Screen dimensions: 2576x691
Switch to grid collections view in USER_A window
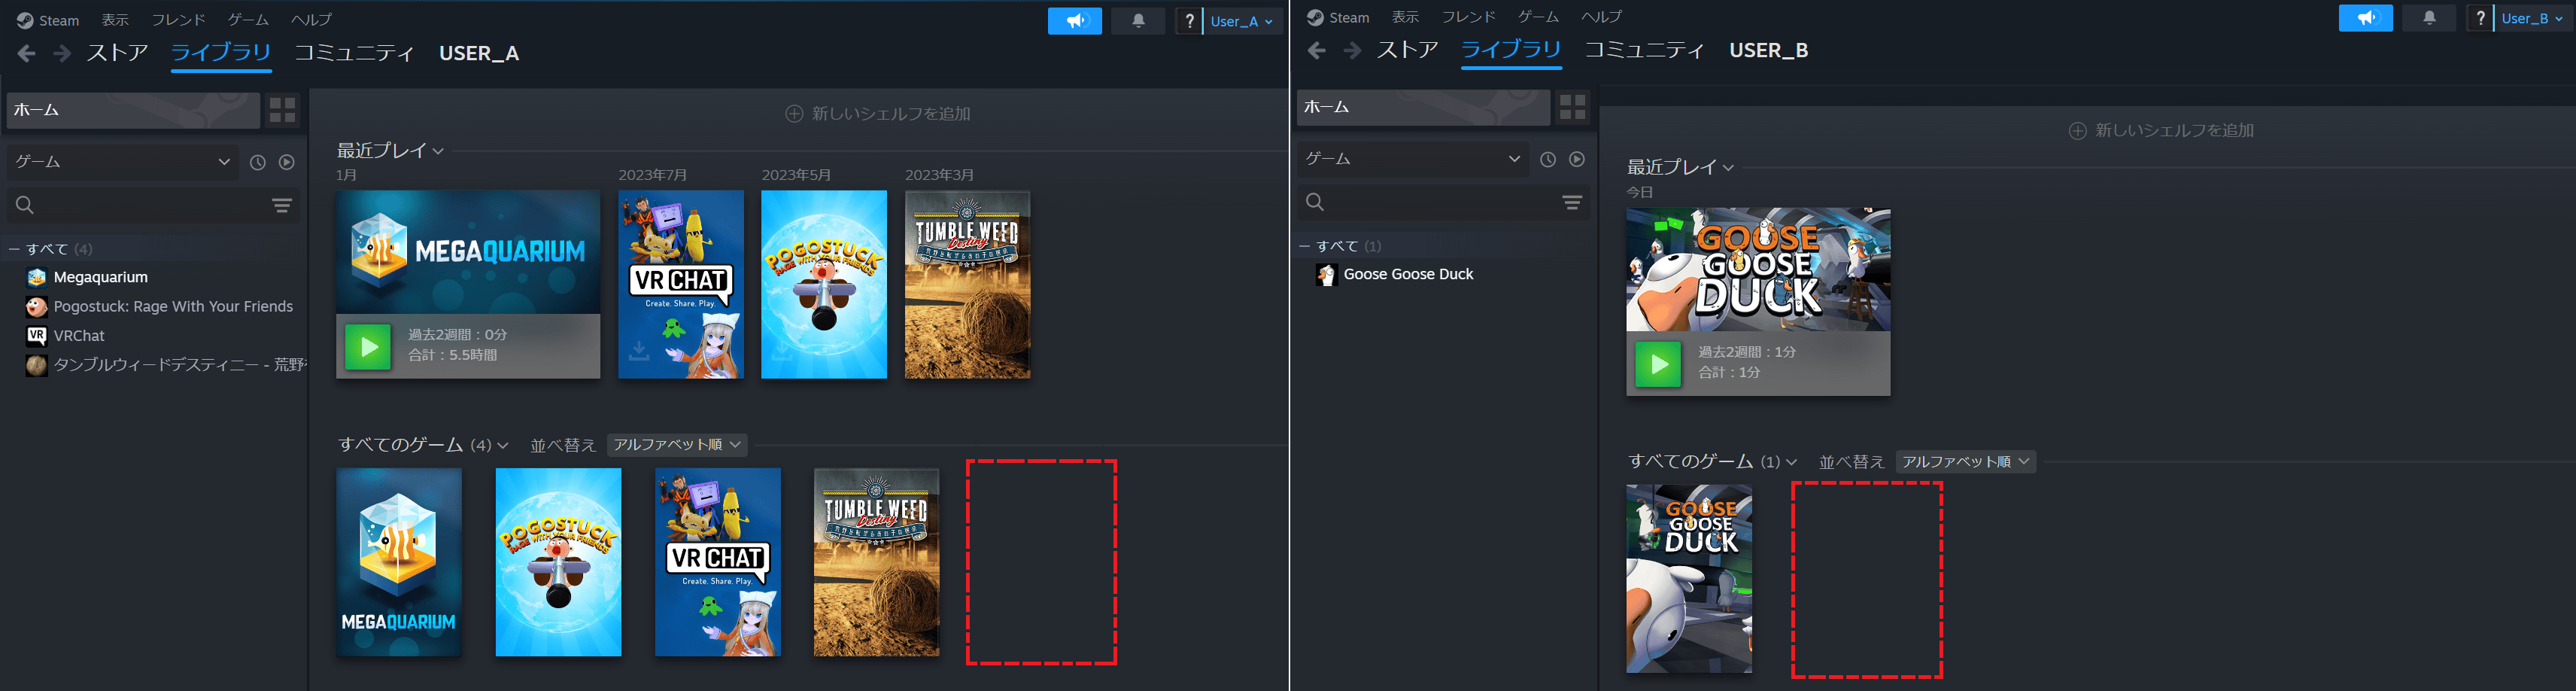coord(283,110)
